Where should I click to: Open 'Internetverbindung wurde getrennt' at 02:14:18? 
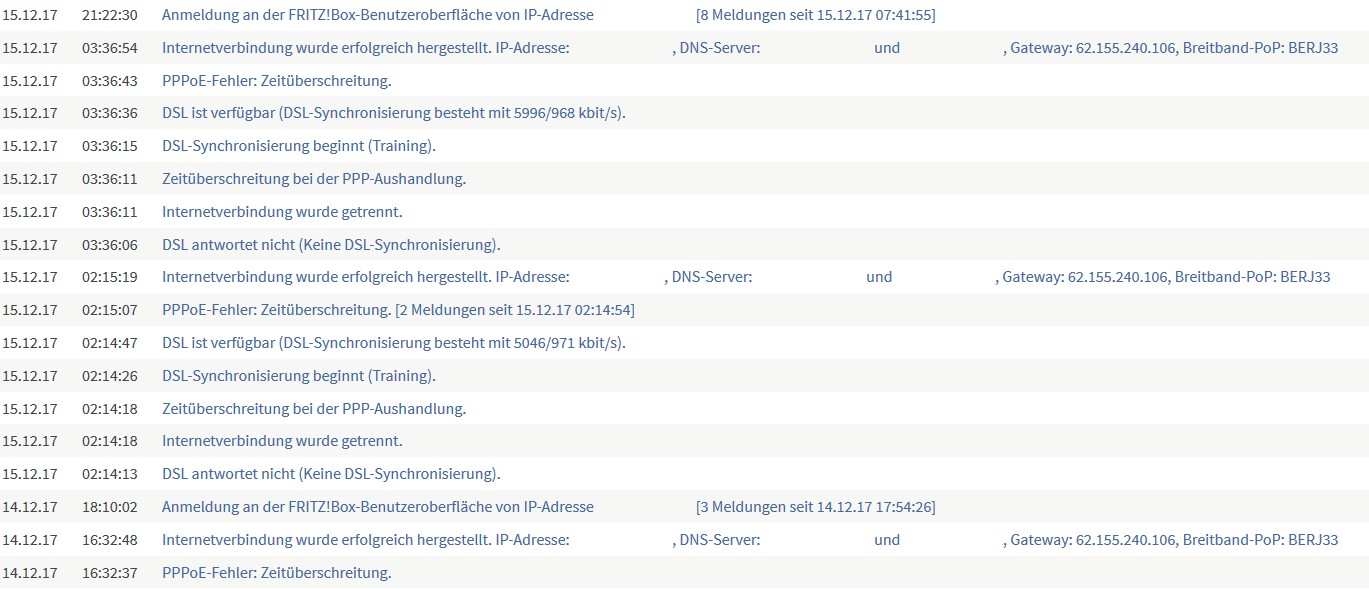[x=282, y=441]
